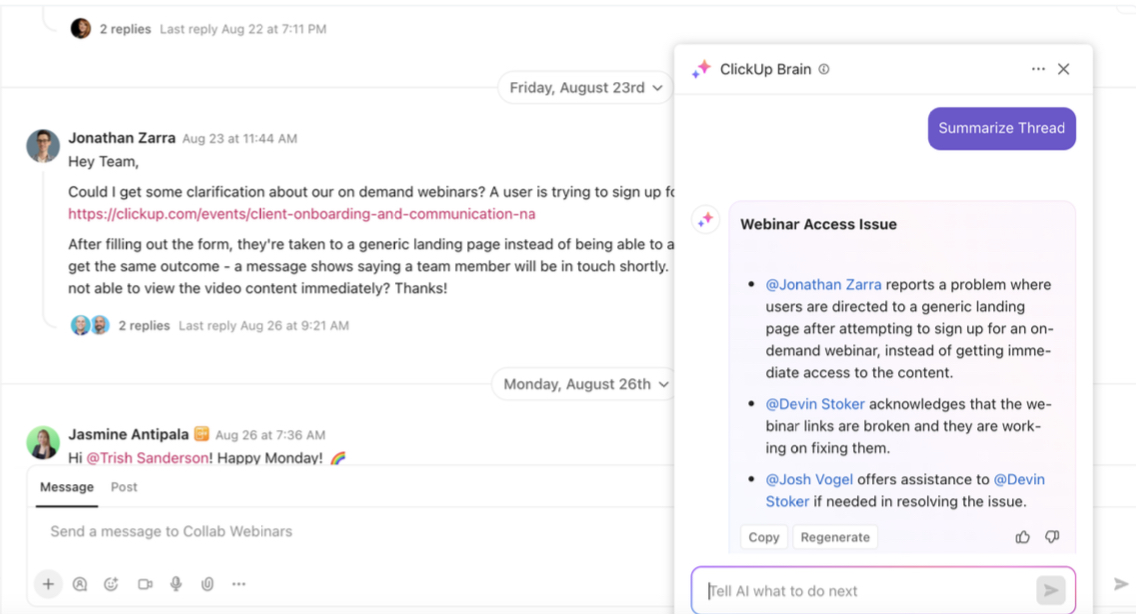Viewport: 1136px width, 614px height.
Task: Open ClickUp Brain ellipsis options
Action: (x=1038, y=69)
